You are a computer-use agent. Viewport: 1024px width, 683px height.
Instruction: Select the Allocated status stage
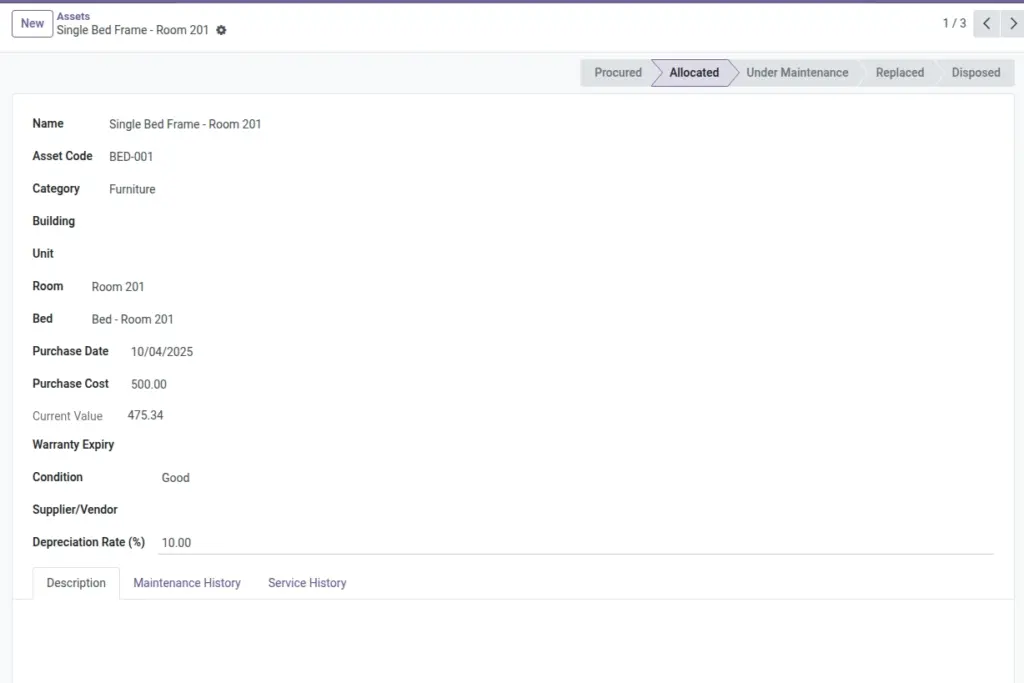(694, 72)
